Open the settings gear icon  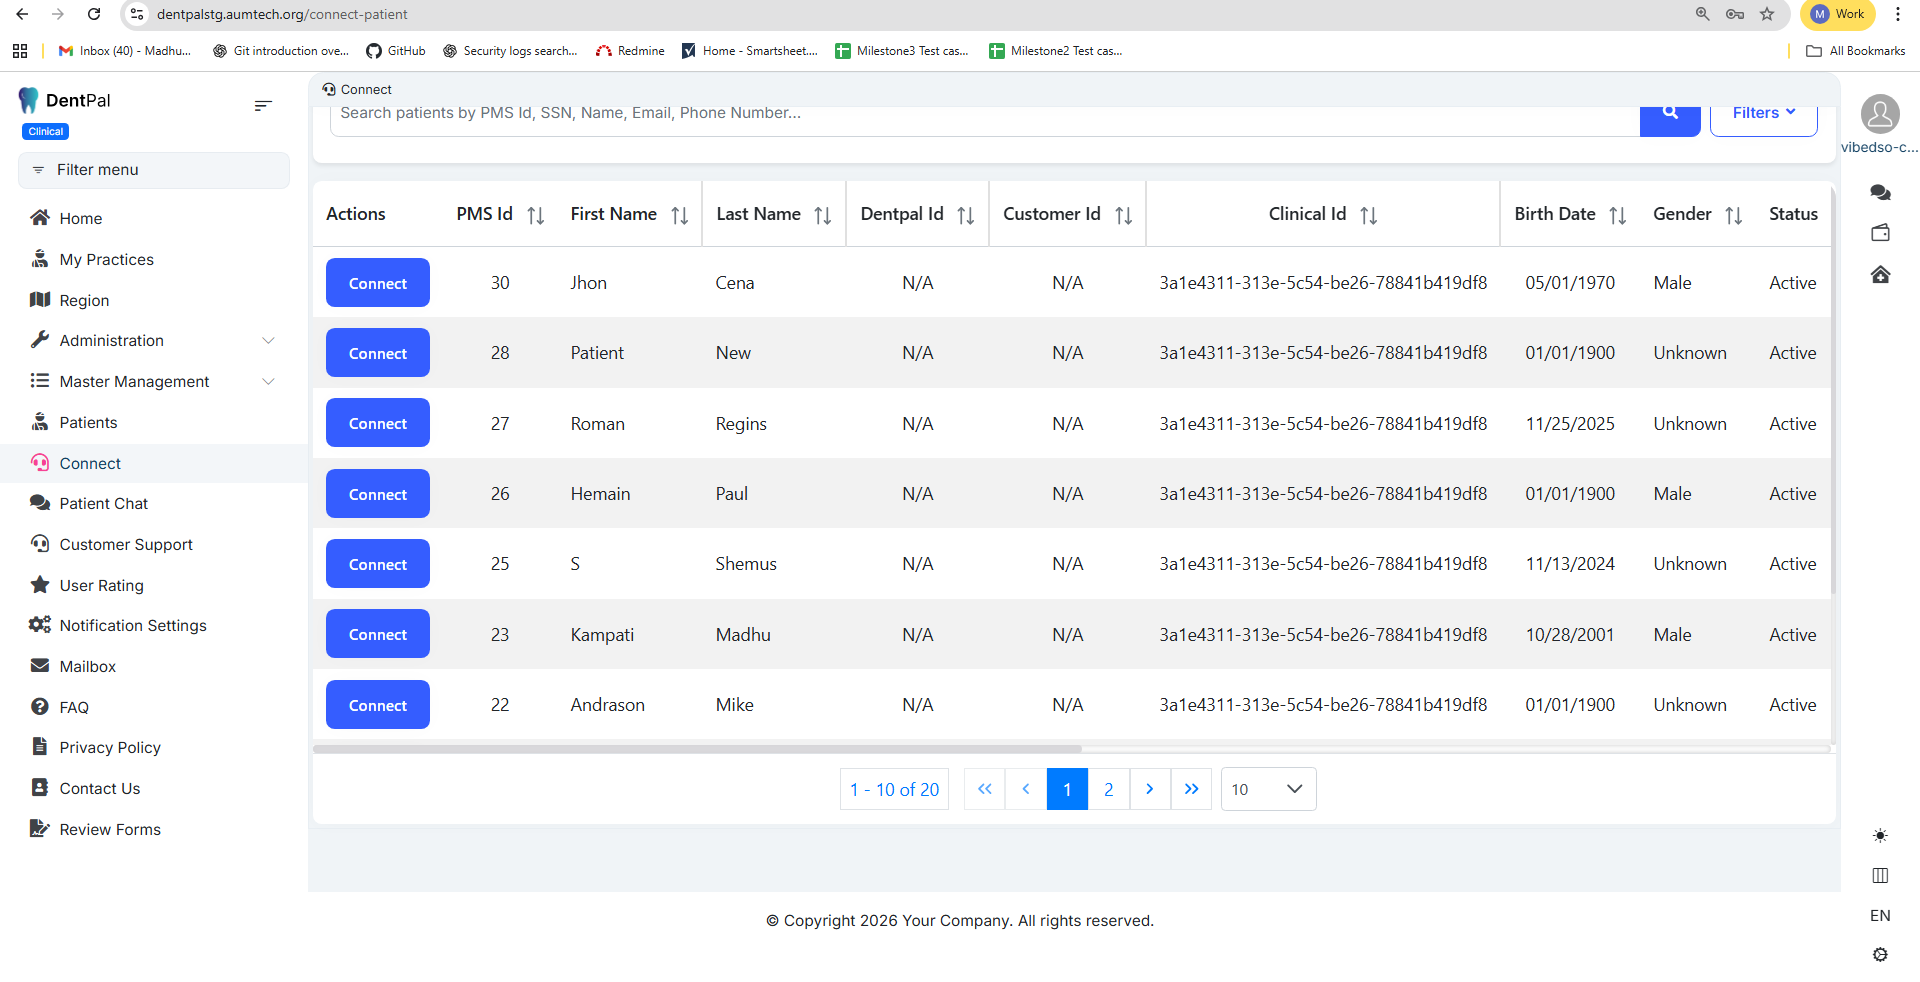coord(1880,954)
